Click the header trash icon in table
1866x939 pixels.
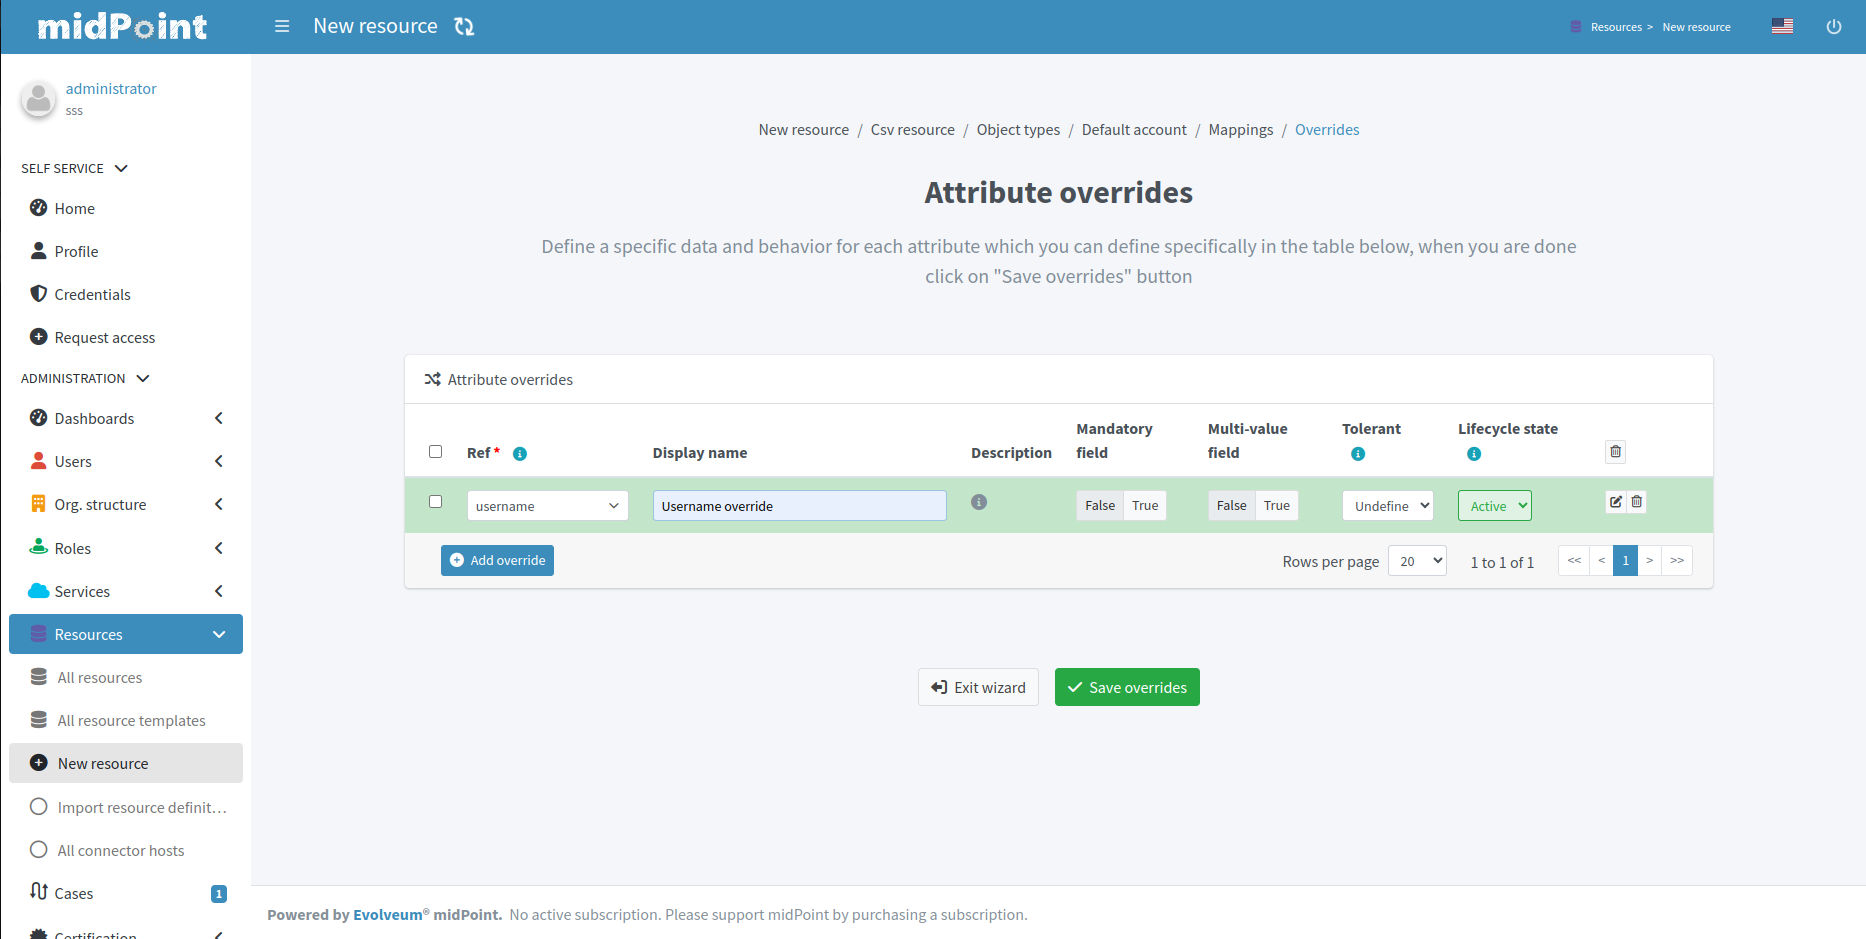(1615, 452)
